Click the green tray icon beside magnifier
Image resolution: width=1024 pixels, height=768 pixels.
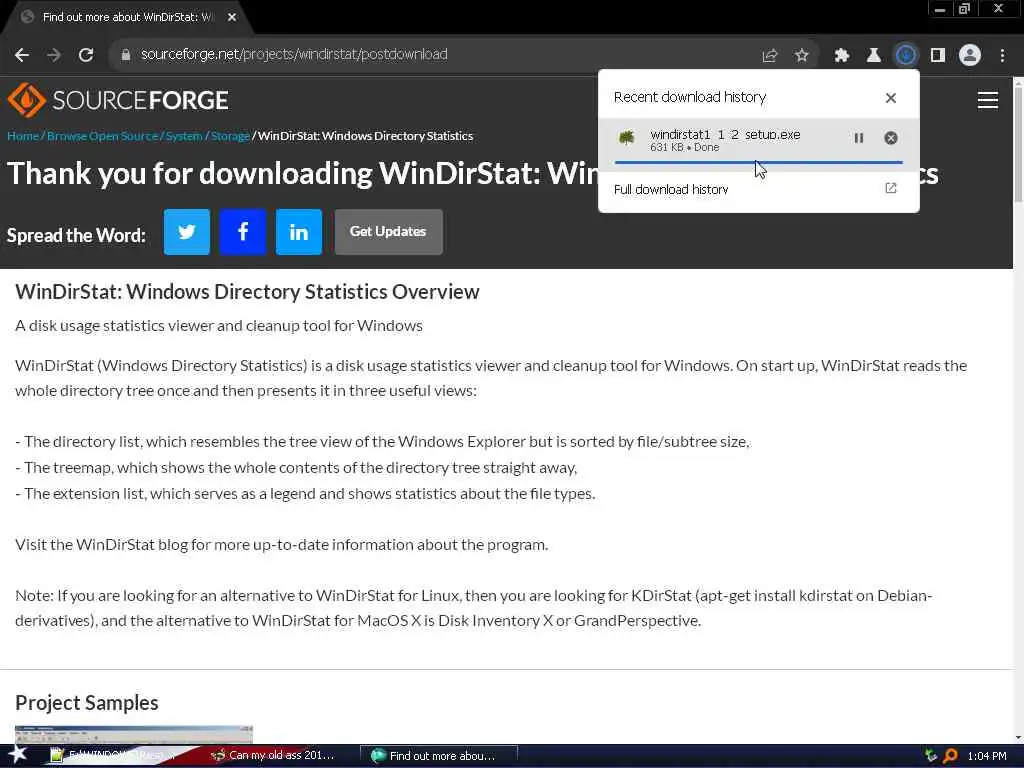pyautogui.click(x=931, y=756)
